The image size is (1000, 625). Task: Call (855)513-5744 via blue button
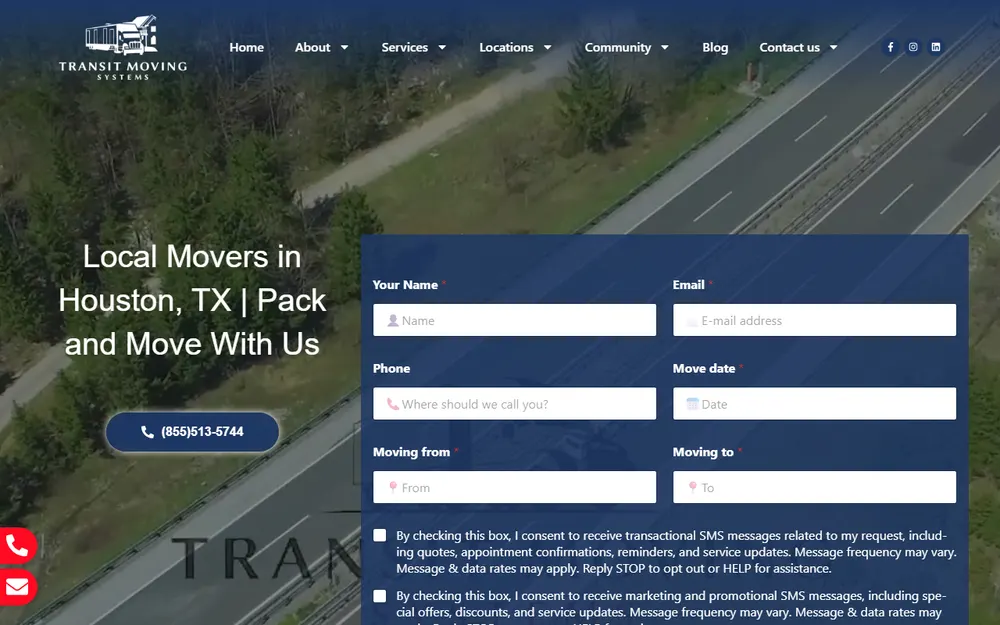pos(192,432)
